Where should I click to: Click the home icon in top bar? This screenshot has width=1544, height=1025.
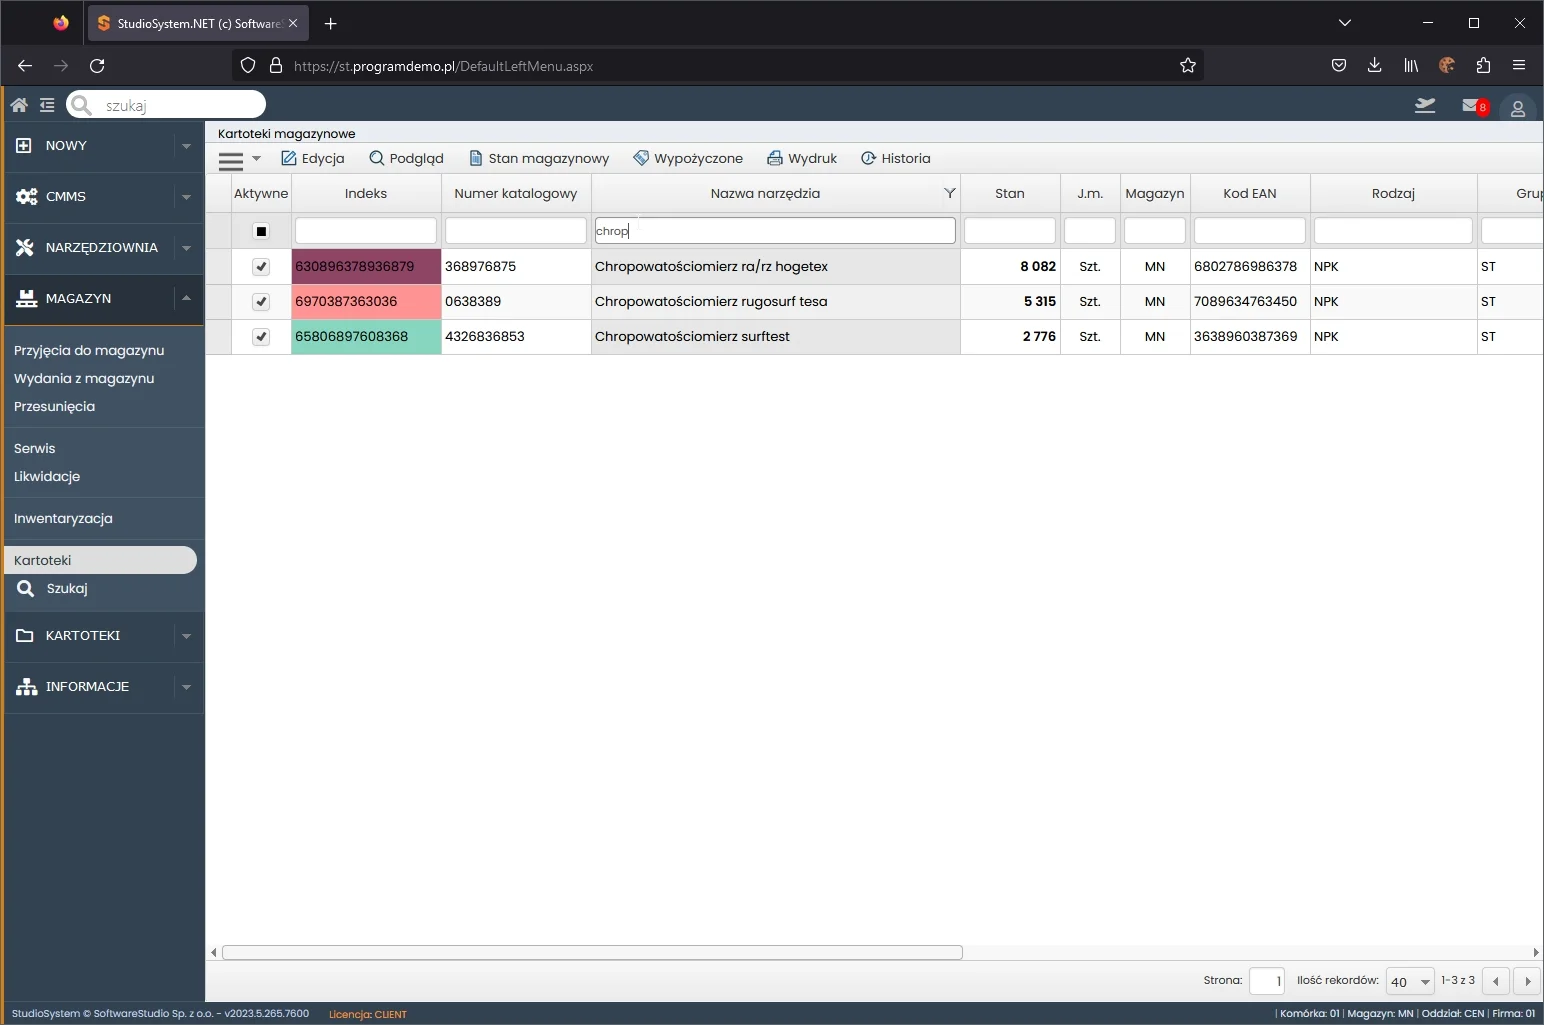[x=19, y=105]
